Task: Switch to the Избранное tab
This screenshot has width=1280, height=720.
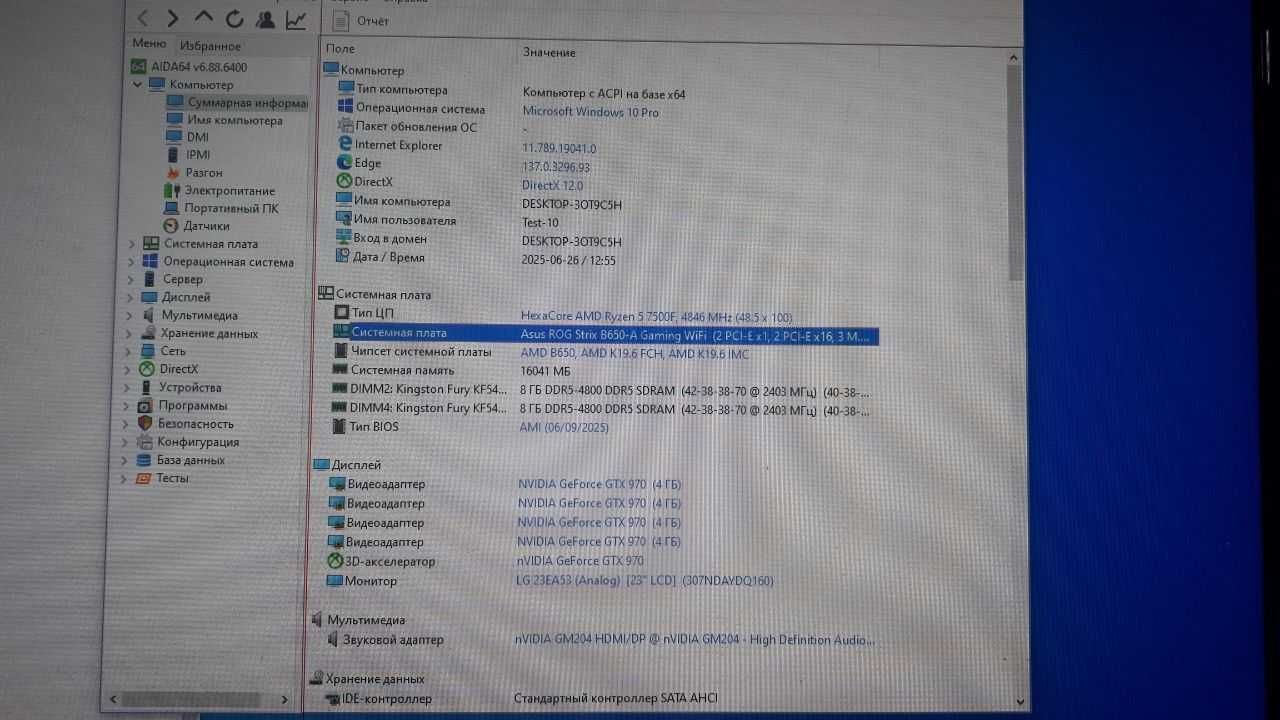Action: pyautogui.click(x=210, y=46)
